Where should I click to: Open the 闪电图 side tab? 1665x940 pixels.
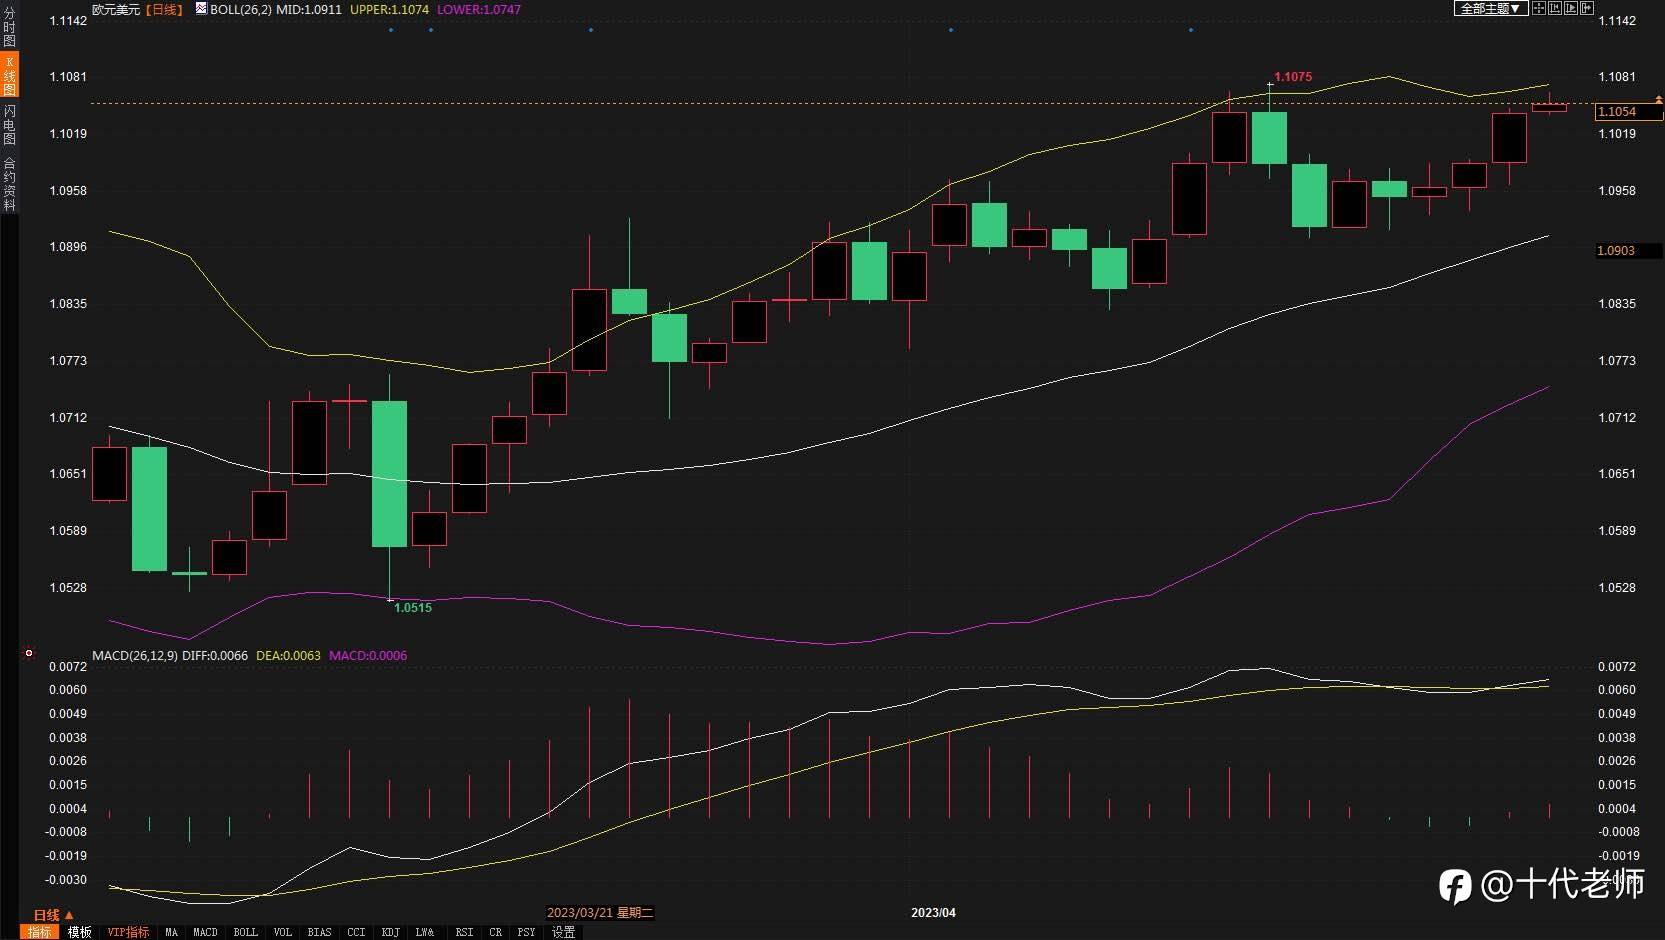pyautogui.click(x=9, y=125)
